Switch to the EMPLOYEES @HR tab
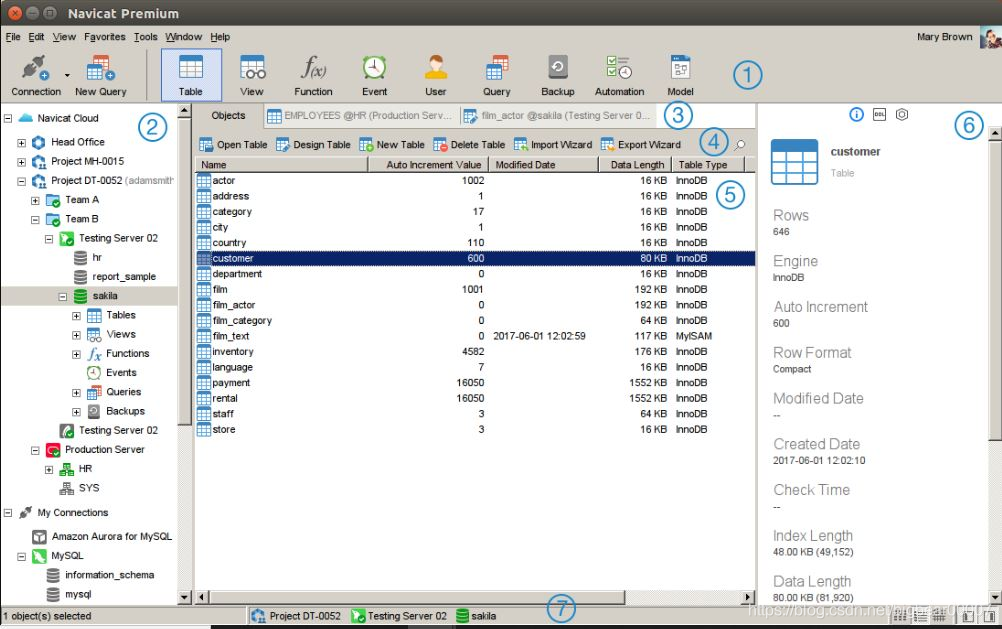The height and width of the screenshot is (629, 1002). pos(360,116)
